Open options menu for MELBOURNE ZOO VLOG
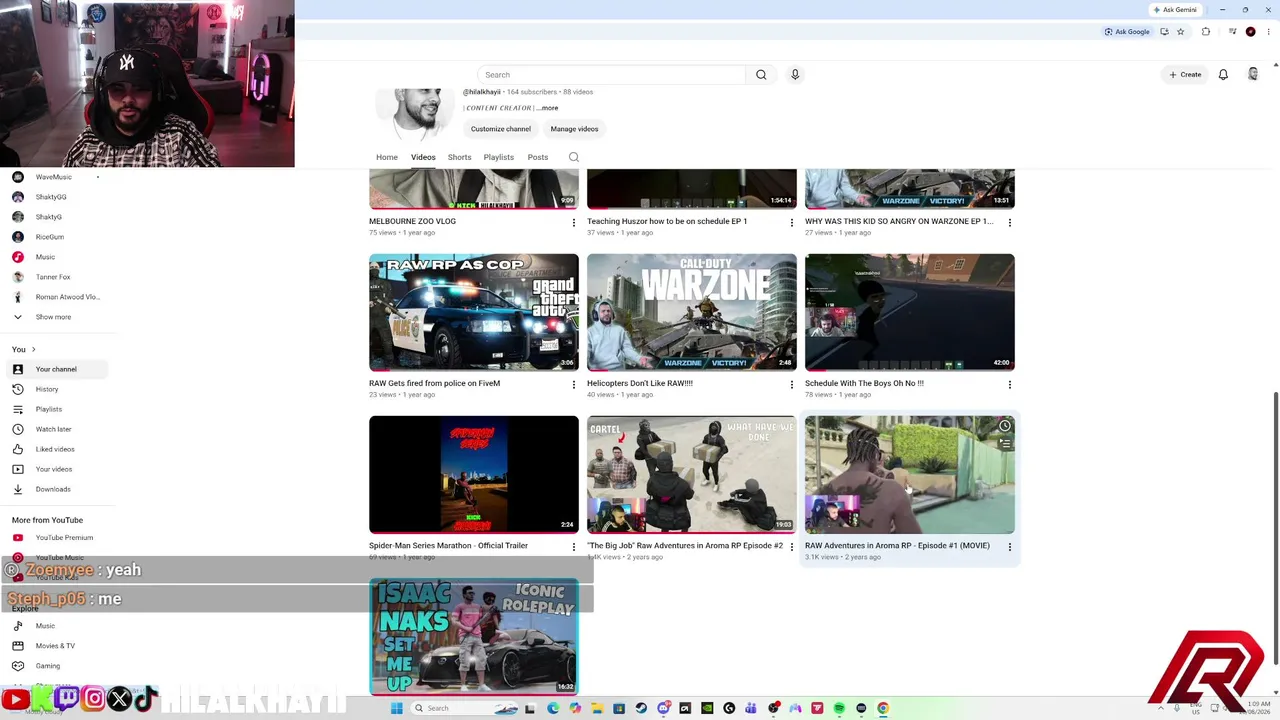The width and height of the screenshot is (1280, 720). [x=574, y=222]
